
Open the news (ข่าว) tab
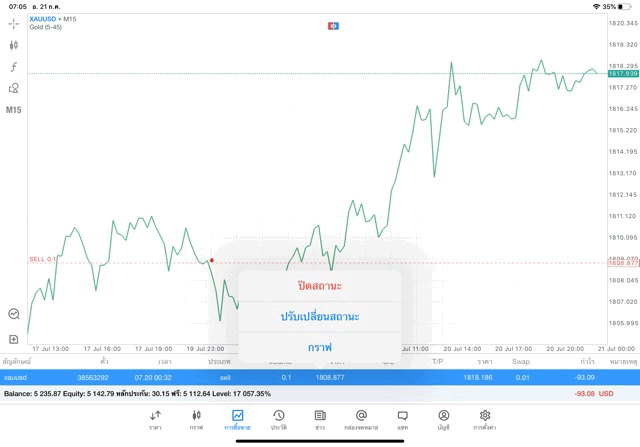tap(319, 419)
